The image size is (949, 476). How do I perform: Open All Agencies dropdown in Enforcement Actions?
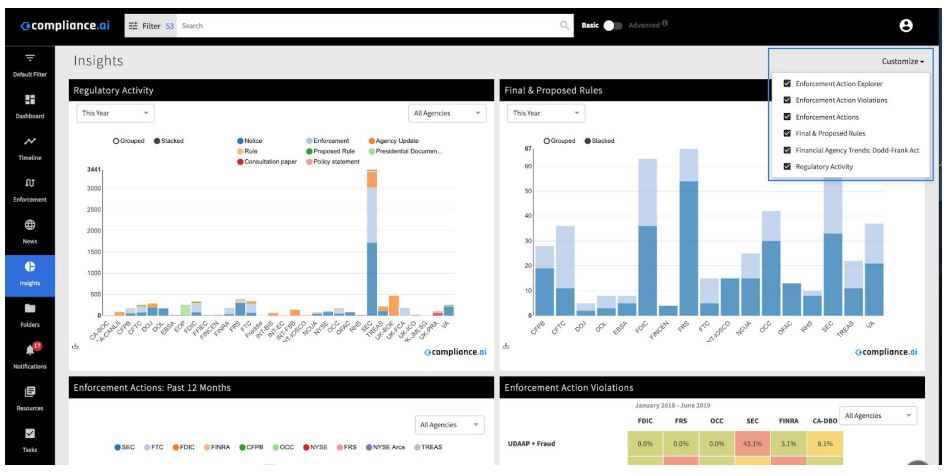(x=450, y=425)
